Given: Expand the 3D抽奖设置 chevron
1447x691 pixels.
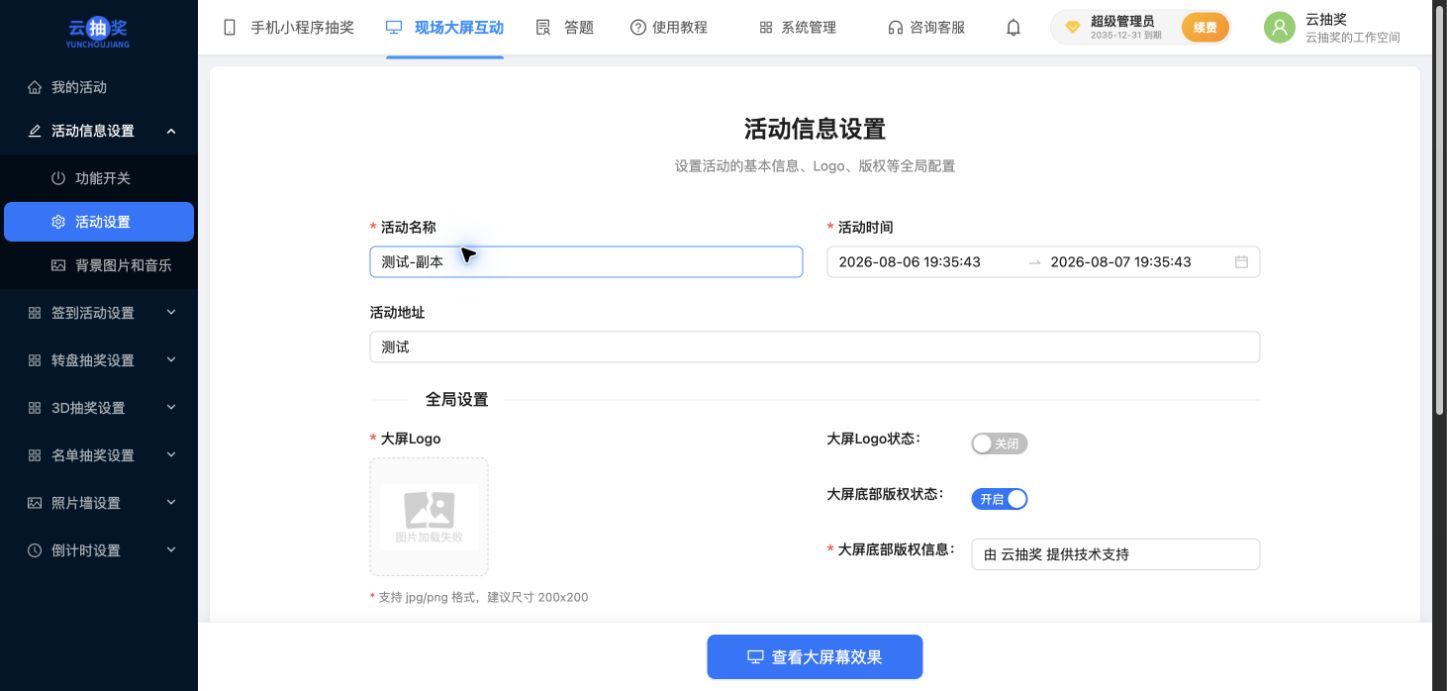Looking at the screenshot, I should click(x=171, y=408).
